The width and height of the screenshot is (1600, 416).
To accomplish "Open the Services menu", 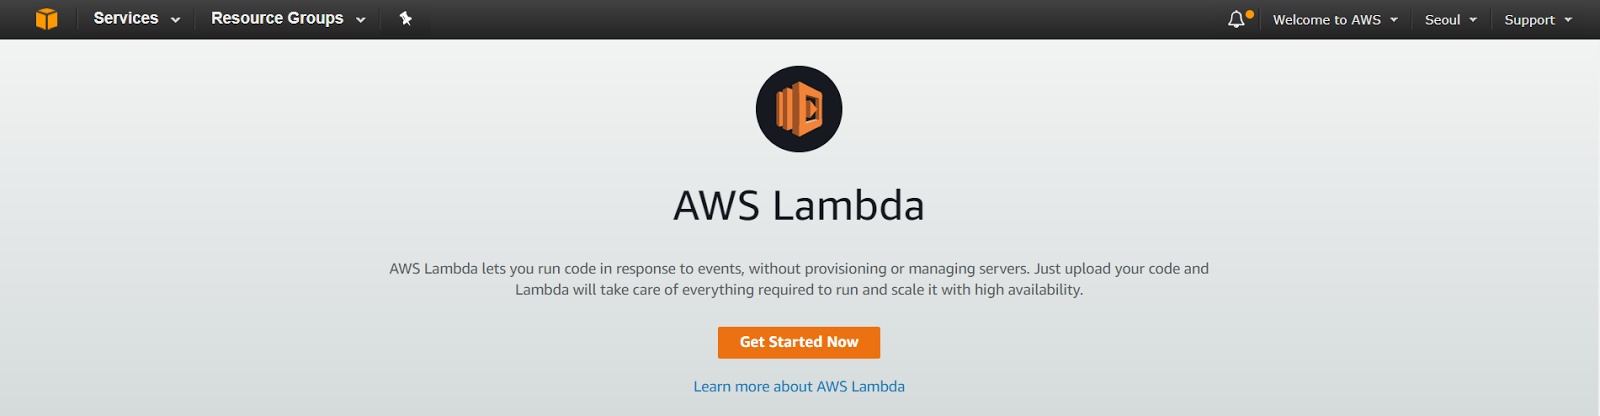I will point(137,19).
